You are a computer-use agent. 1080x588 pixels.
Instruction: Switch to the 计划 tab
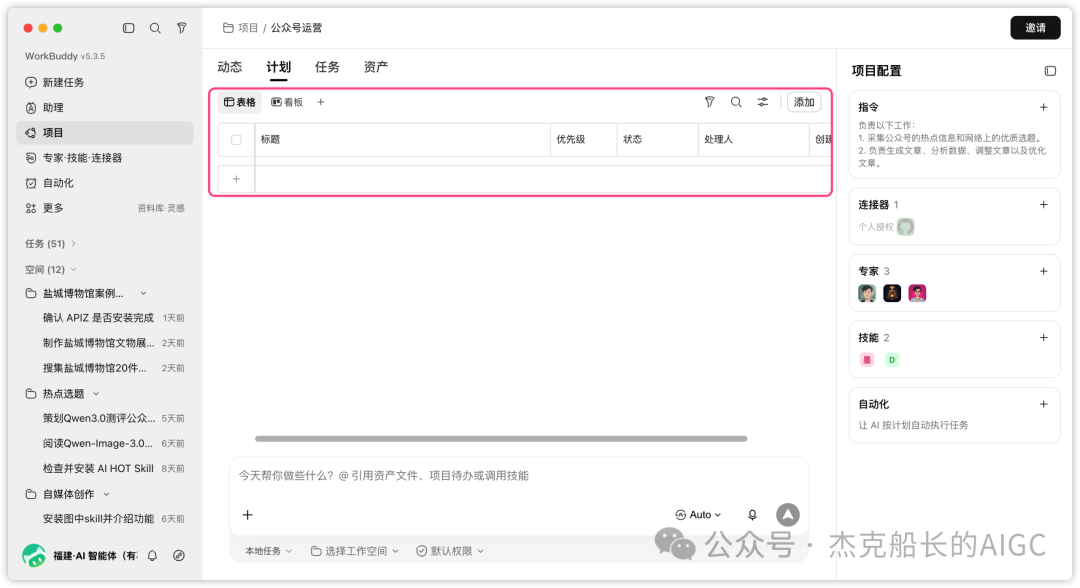tap(278, 67)
